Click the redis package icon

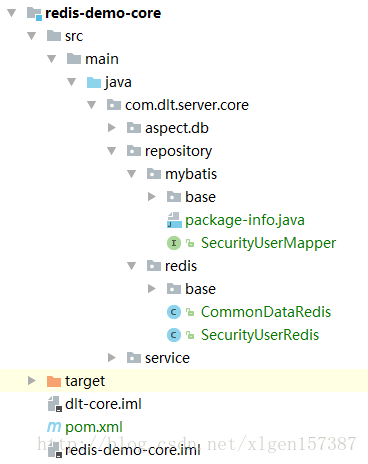coord(154,266)
